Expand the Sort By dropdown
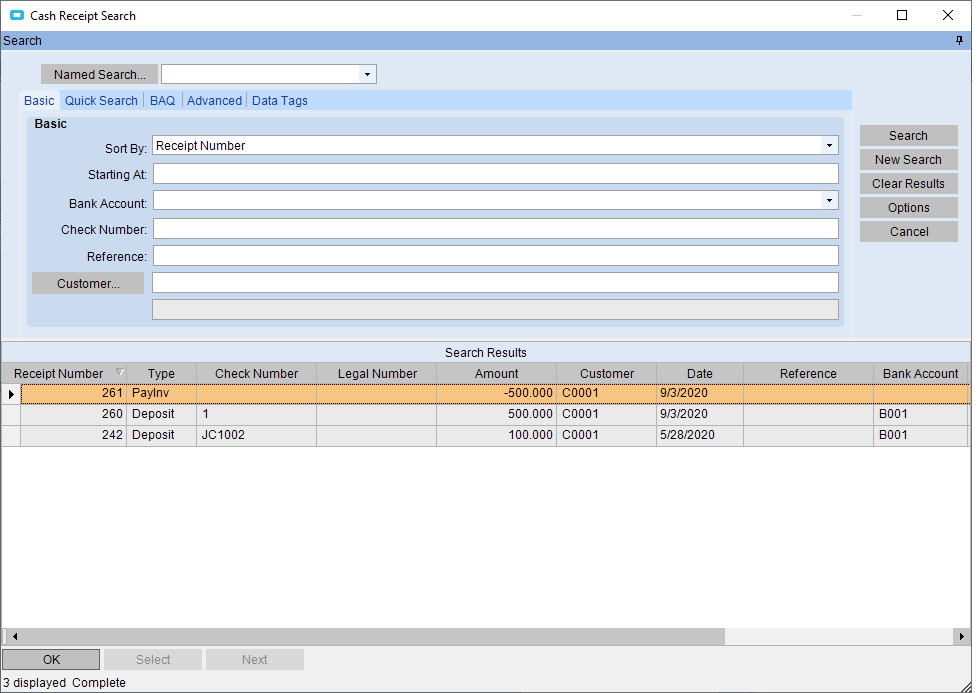This screenshot has height=693, width=979. click(x=829, y=145)
